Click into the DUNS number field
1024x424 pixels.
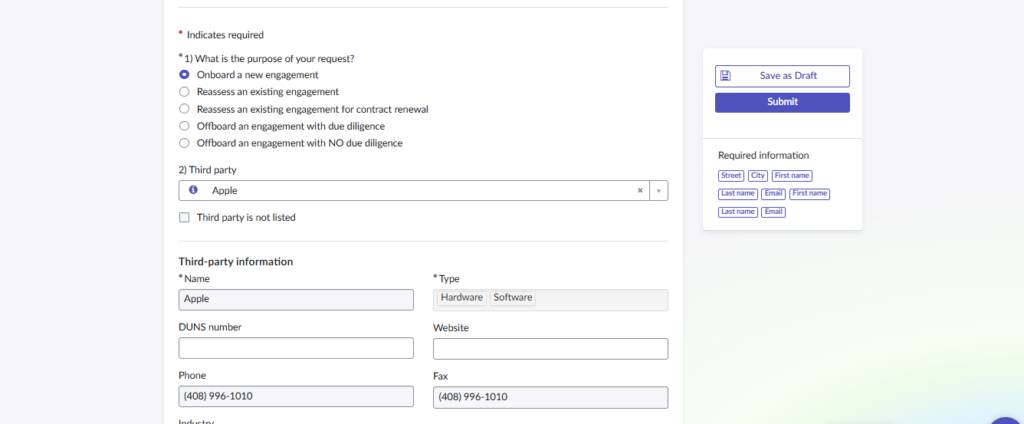pyautogui.click(x=296, y=348)
